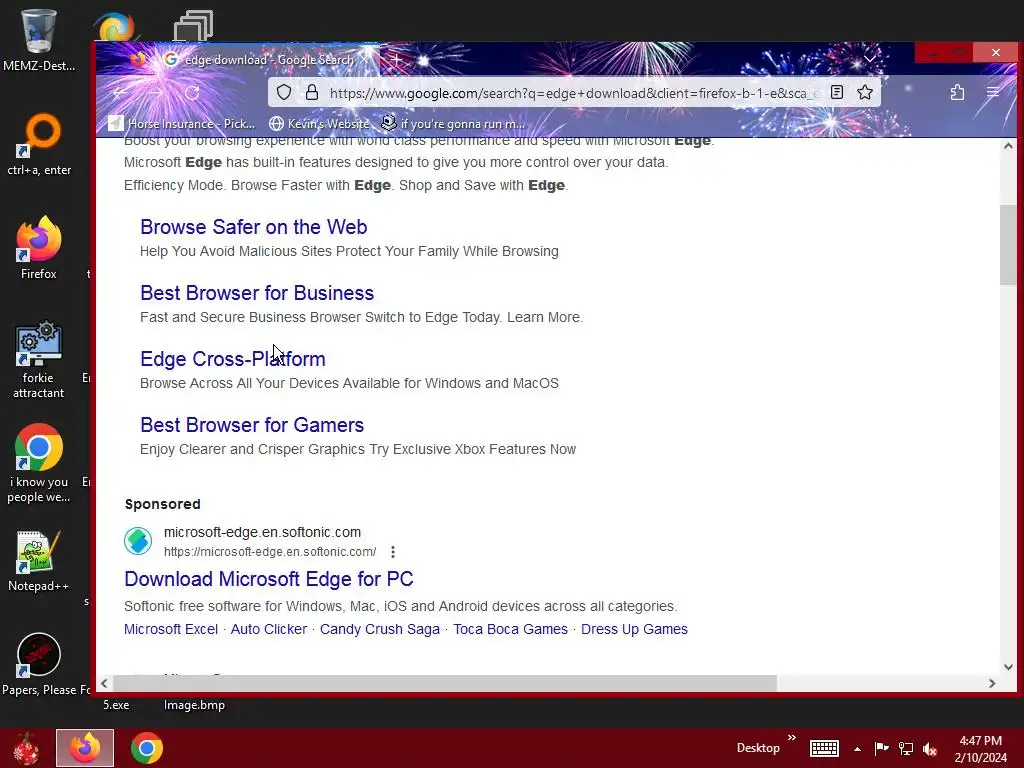1024x768 pixels.
Task: Expand the Desktop toolbar double chevron
Action: click(x=792, y=738)
